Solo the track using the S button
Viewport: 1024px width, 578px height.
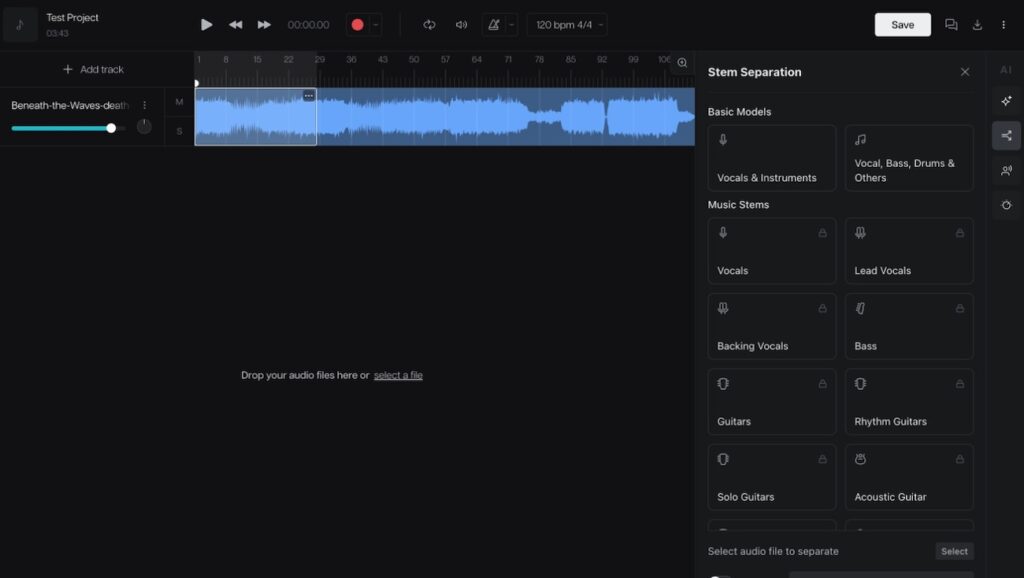[180, 131]
